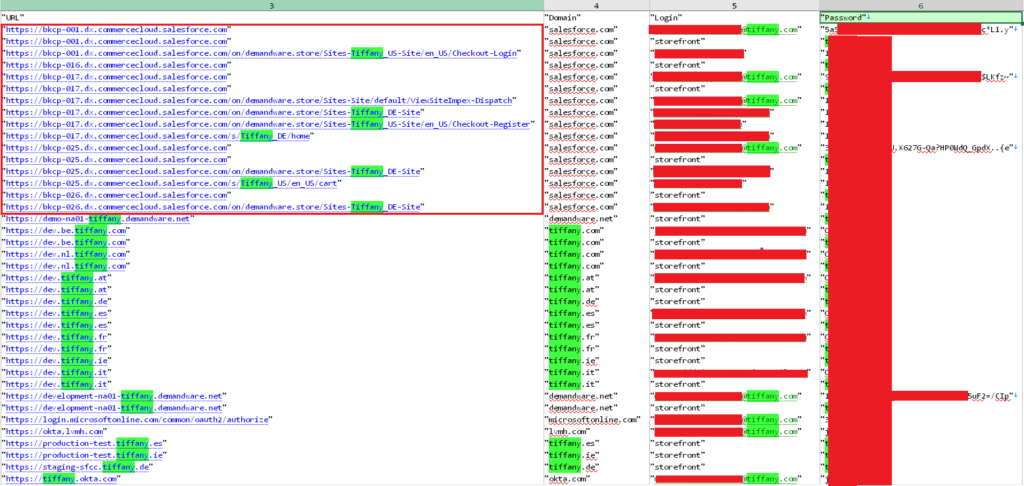Select column header 4
The height and width of the screenshot is (486, 1024).
coord(596,5)
